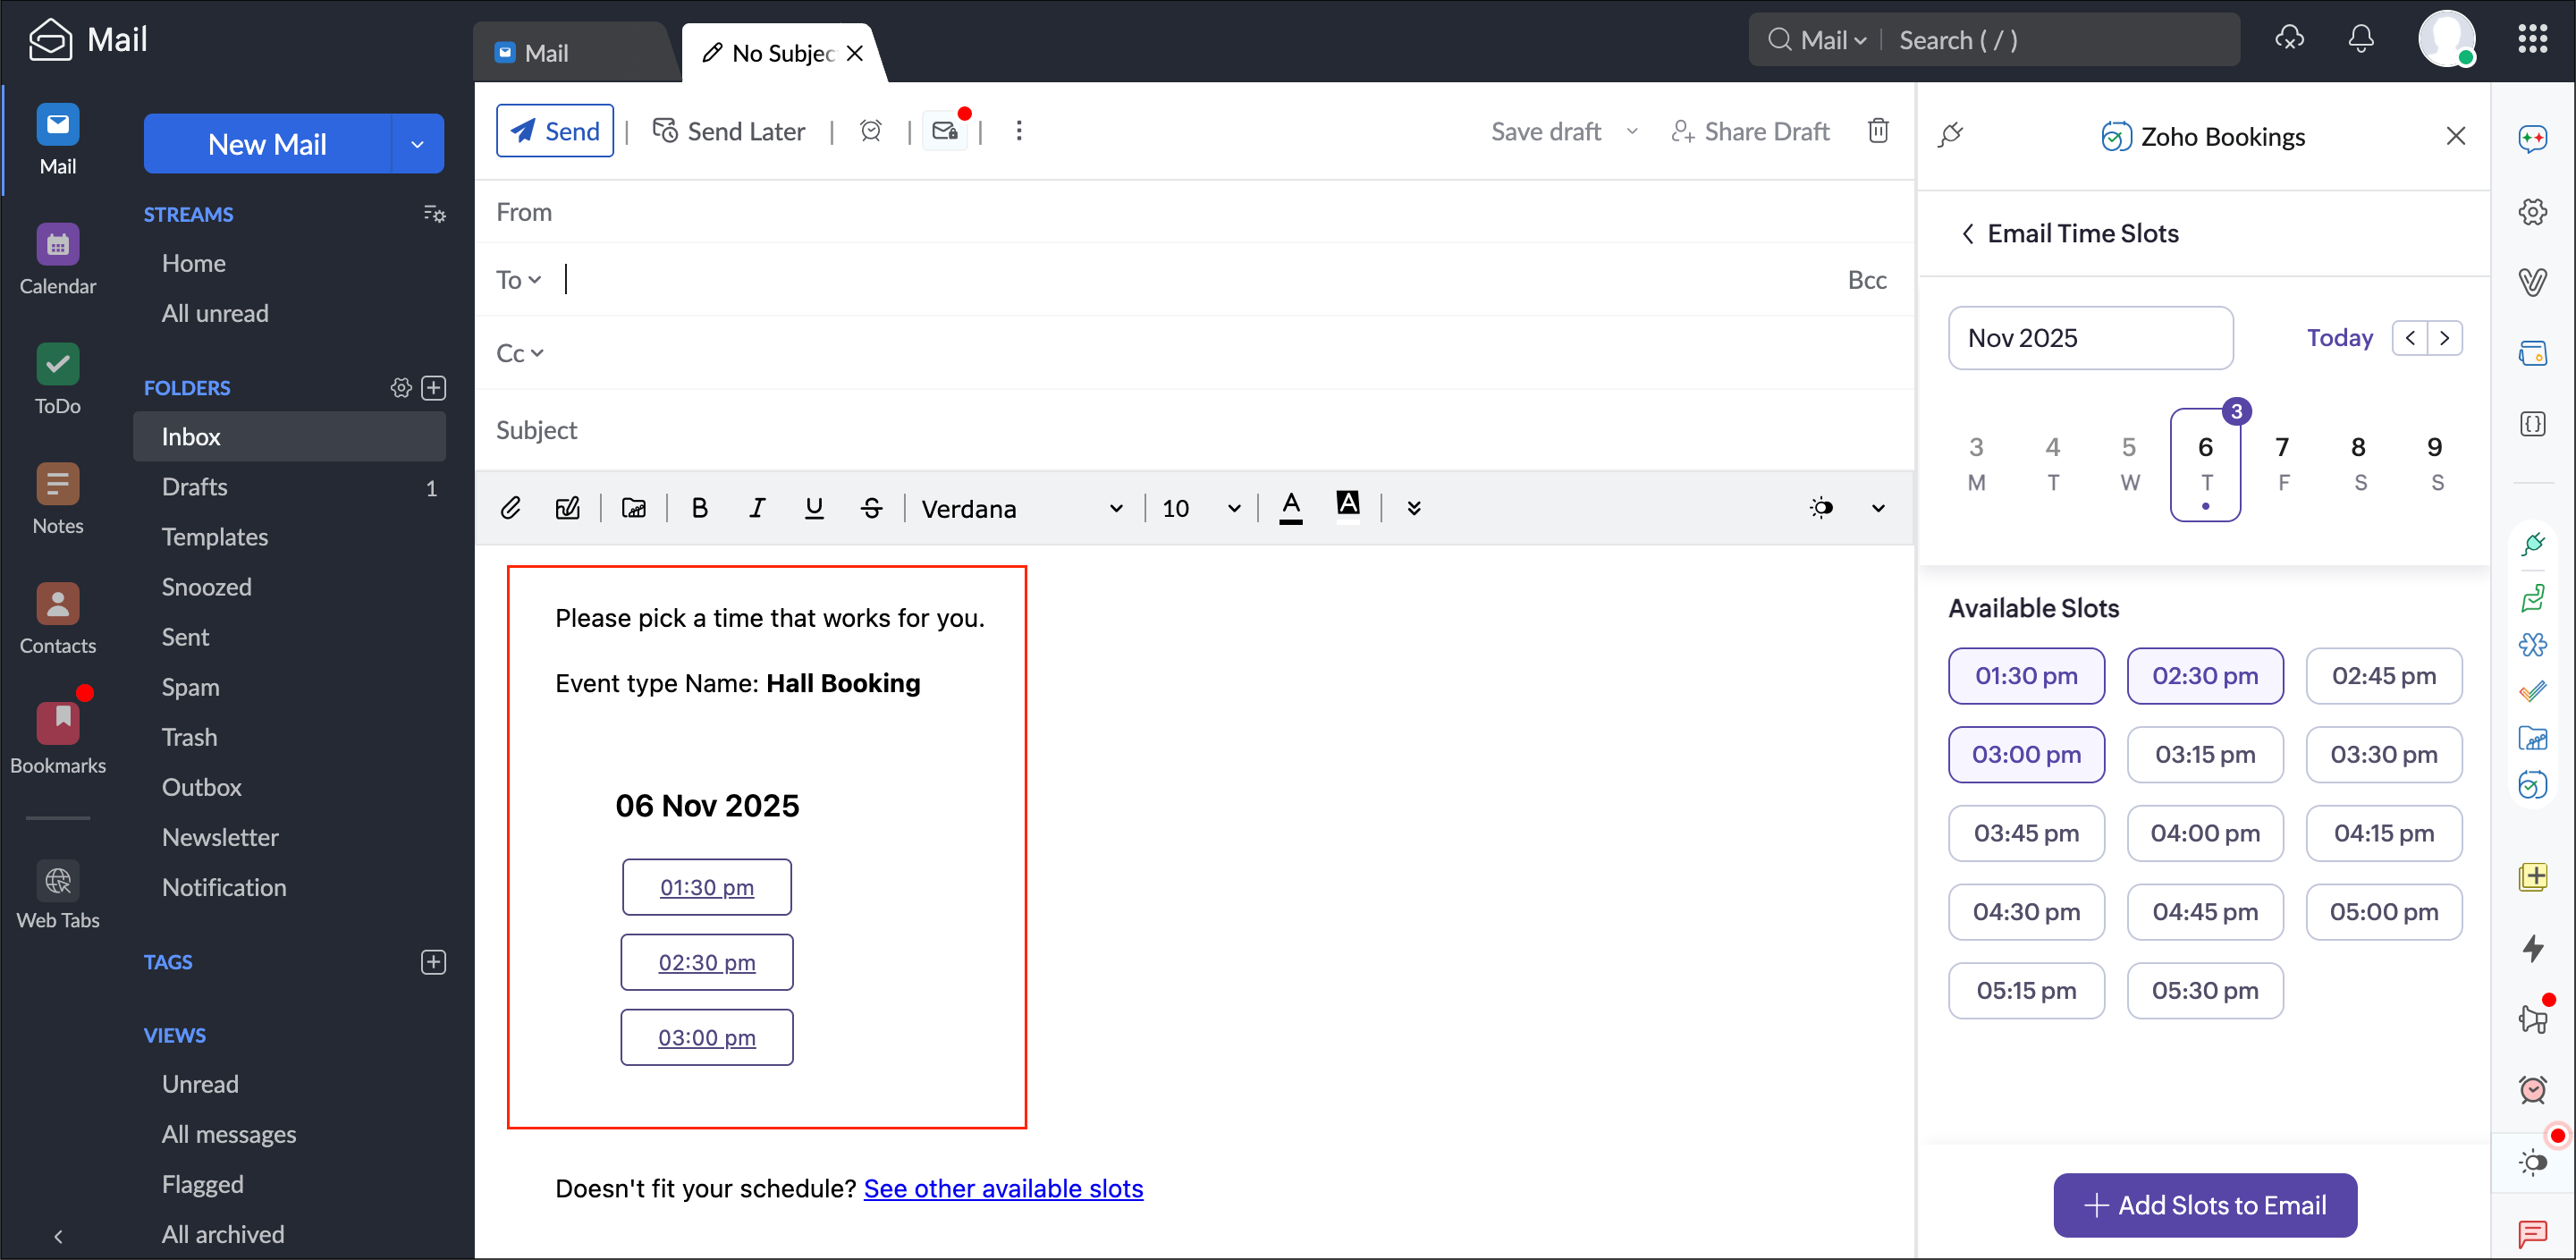The height and width of the screenshot is (1260, 2576).
Task: Click the Zoho Bookings pin icon
Action: point(1950,135)
